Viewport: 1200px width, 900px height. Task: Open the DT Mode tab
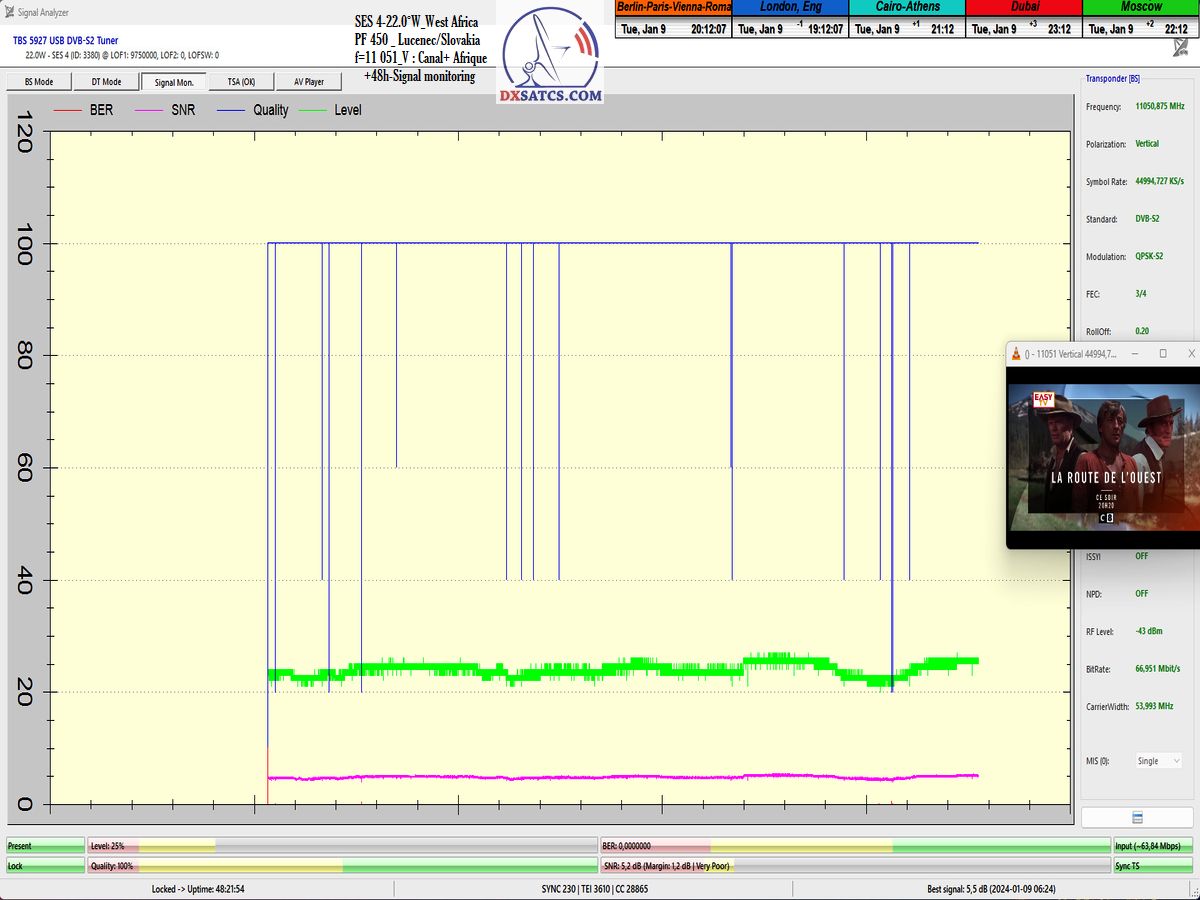105,82
